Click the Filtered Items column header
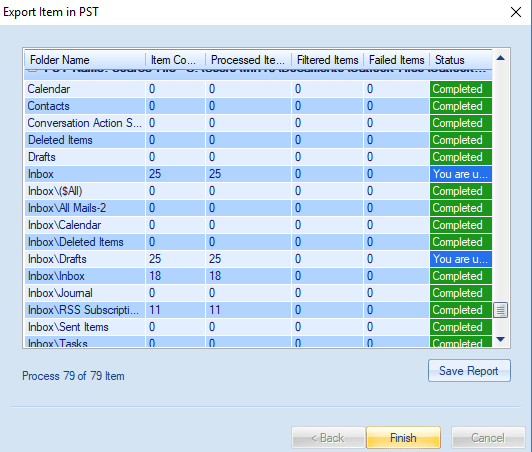The image size is (532, 452). (x=327, y=60)
